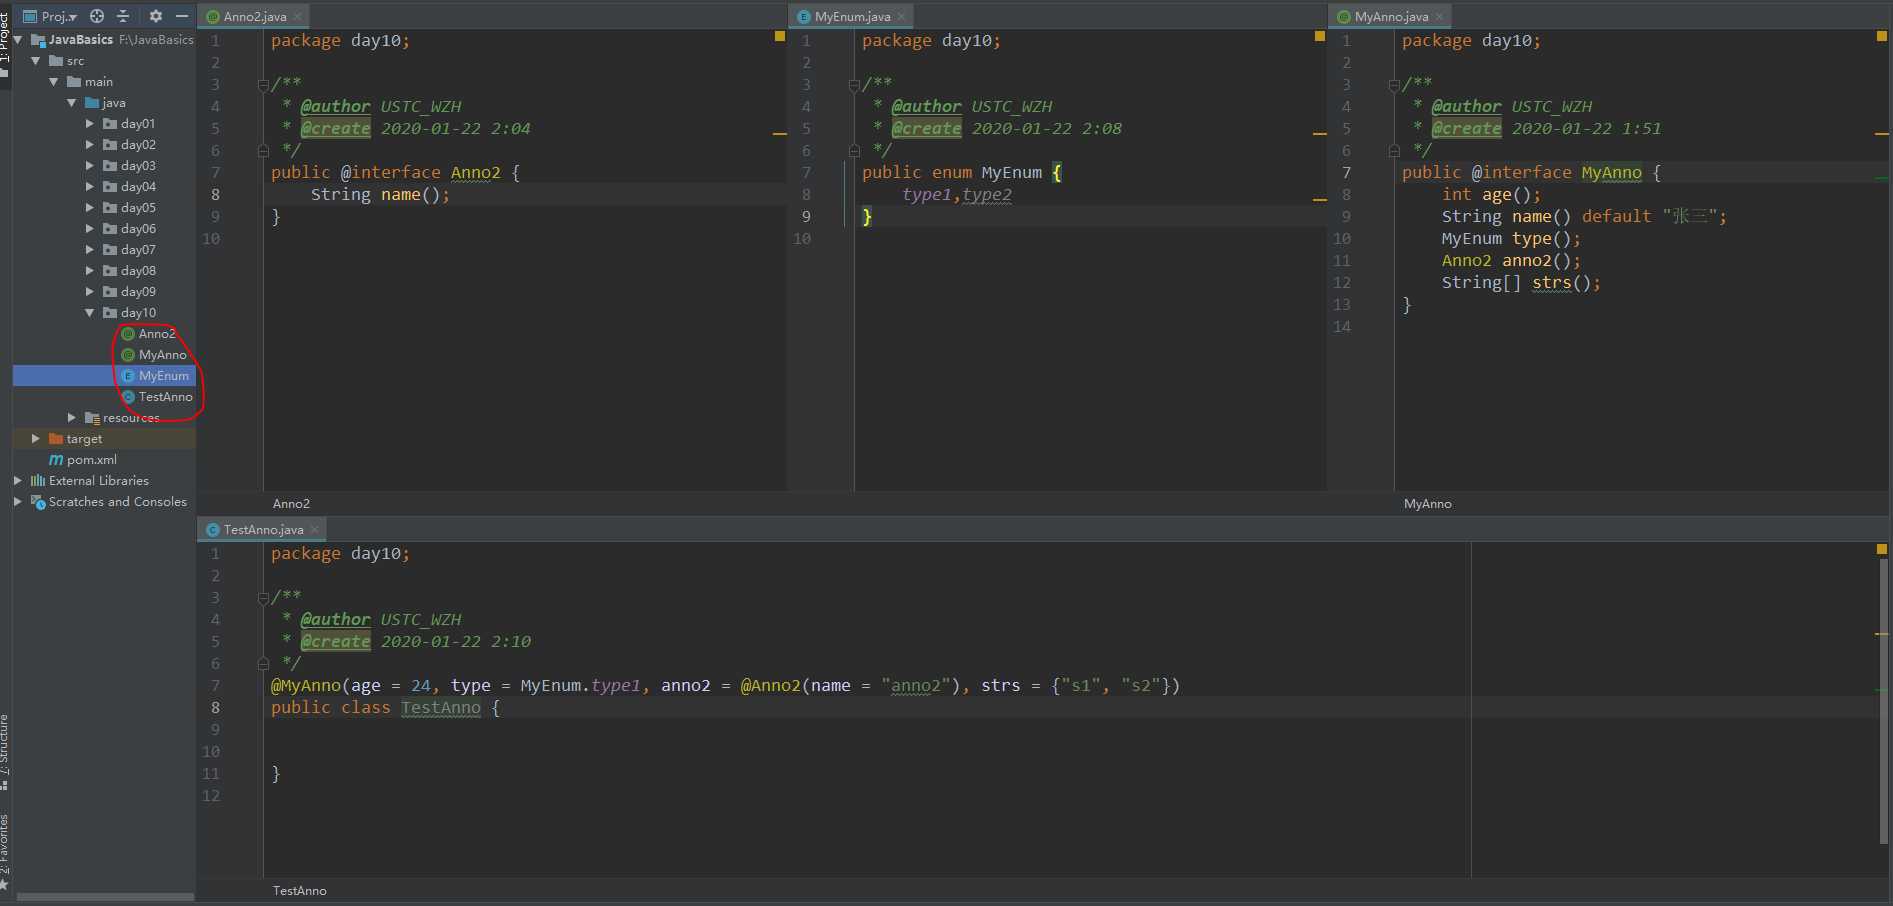The image size is (1893, 906).
Task: Switch to Anno2.java editor tab
Action: (x=254, y=16)
